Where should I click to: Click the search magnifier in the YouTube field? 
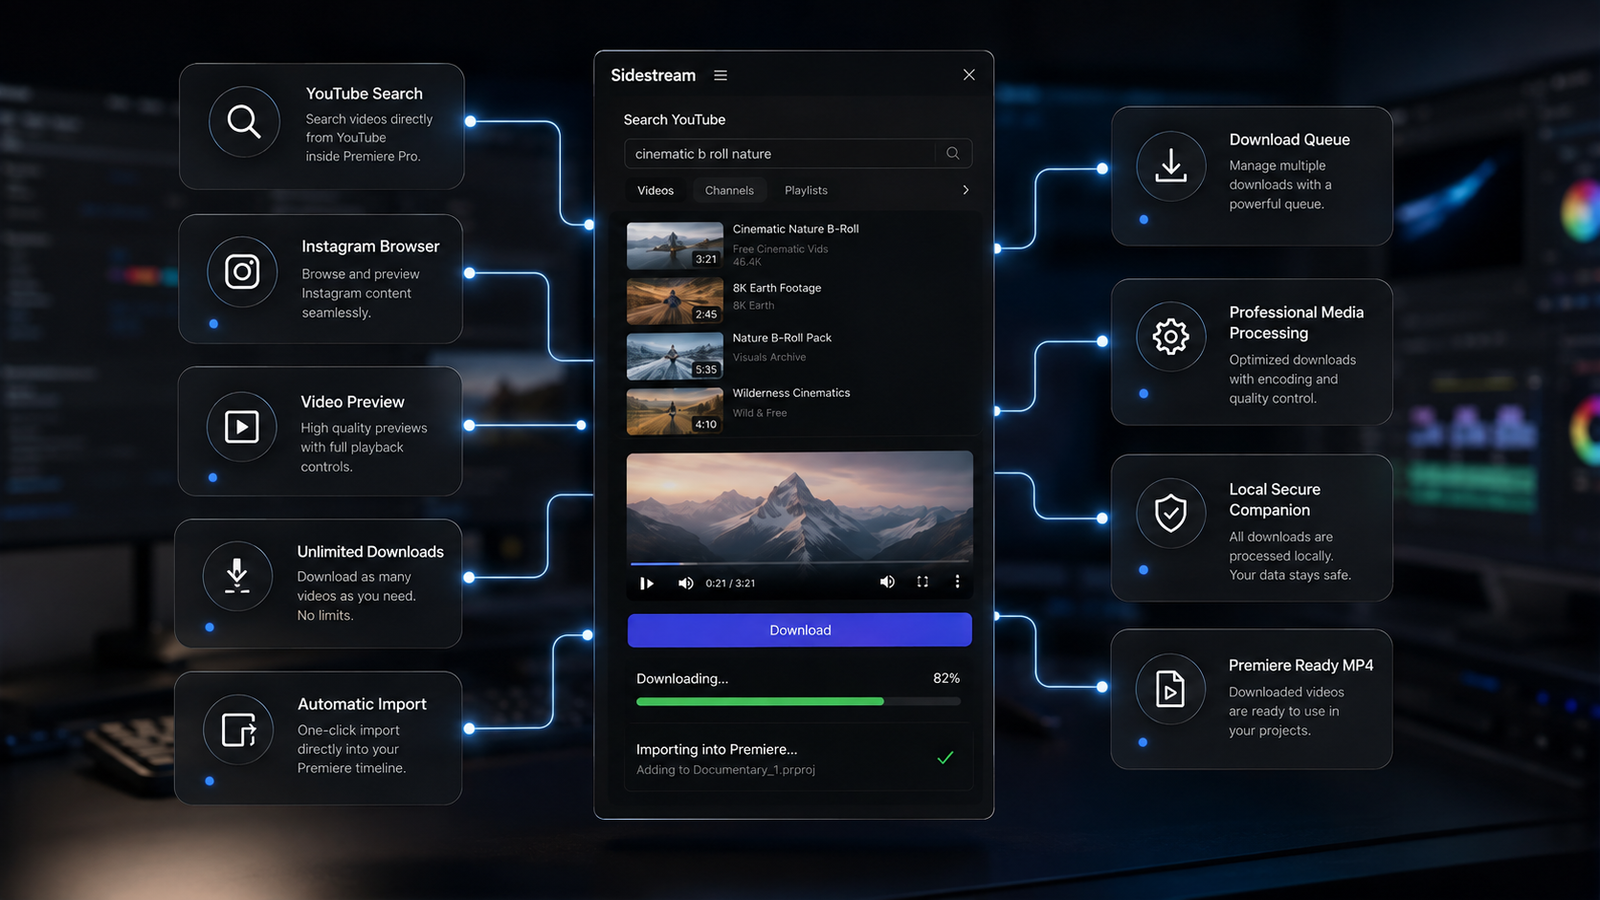pos(953,153)
